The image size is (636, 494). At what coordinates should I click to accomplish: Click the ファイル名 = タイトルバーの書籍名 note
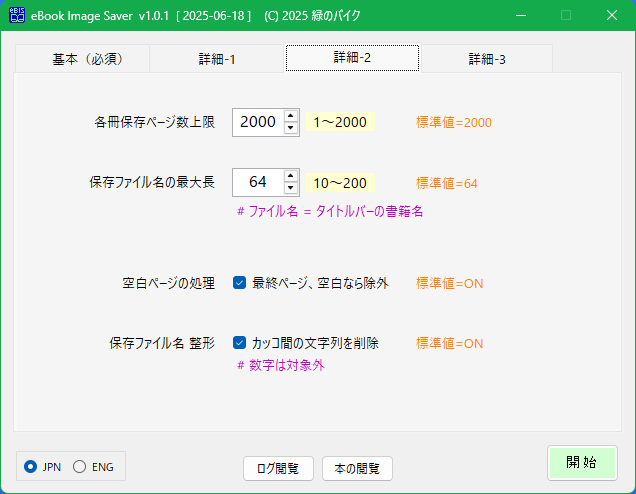(x=330, y=211)
